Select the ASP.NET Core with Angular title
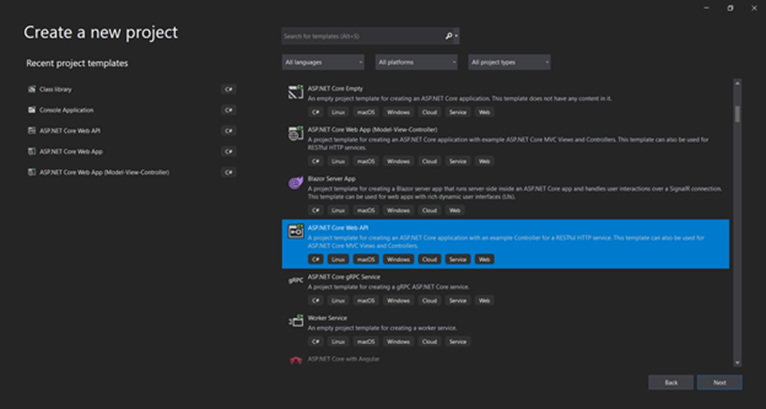The width and height of the screenshot is (766, 409). click(x=343, y=359)
